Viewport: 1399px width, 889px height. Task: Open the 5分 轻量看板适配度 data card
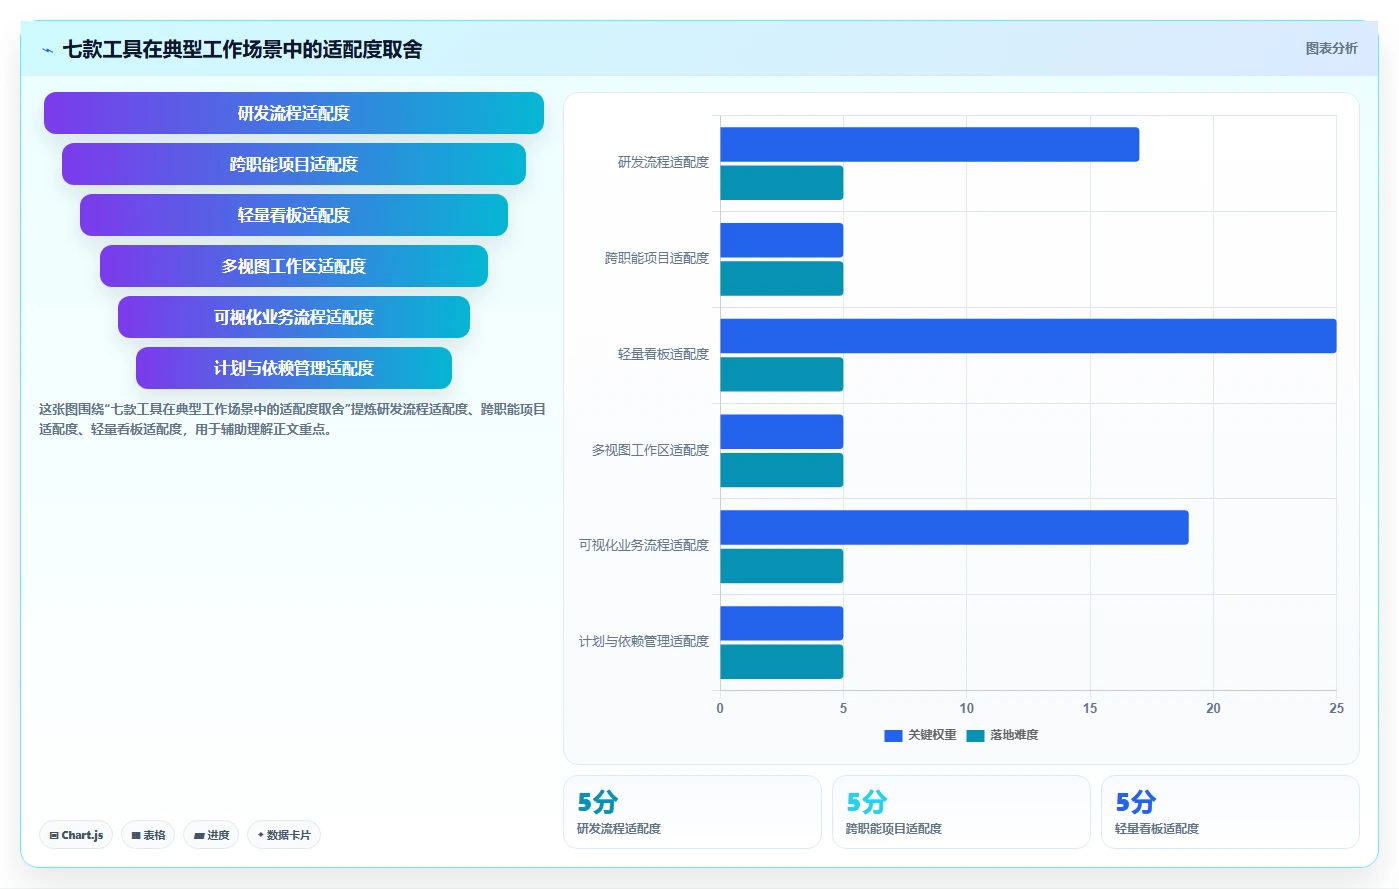pos(1230,812)
